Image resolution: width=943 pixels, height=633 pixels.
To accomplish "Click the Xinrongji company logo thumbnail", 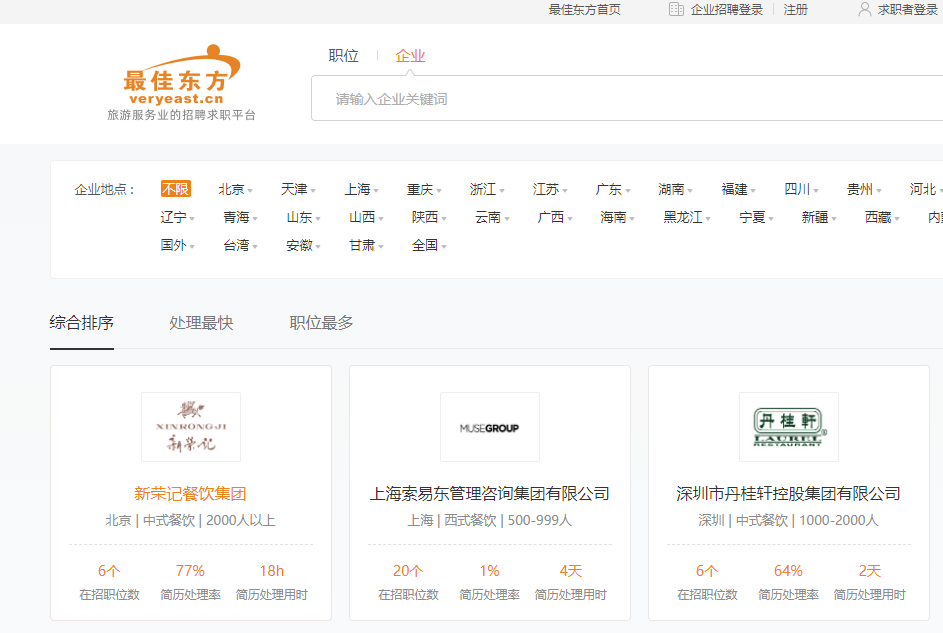I will (x=191, y=427).
